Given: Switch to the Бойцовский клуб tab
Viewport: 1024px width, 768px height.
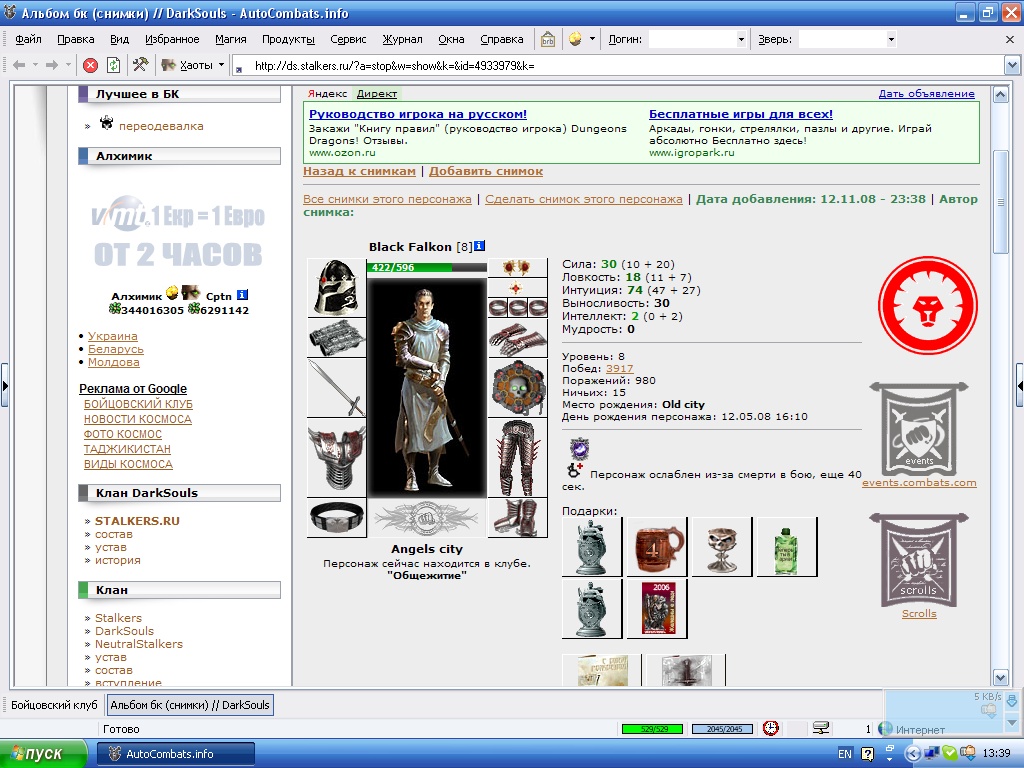Looking at the screenshot, I should [54, 705].
